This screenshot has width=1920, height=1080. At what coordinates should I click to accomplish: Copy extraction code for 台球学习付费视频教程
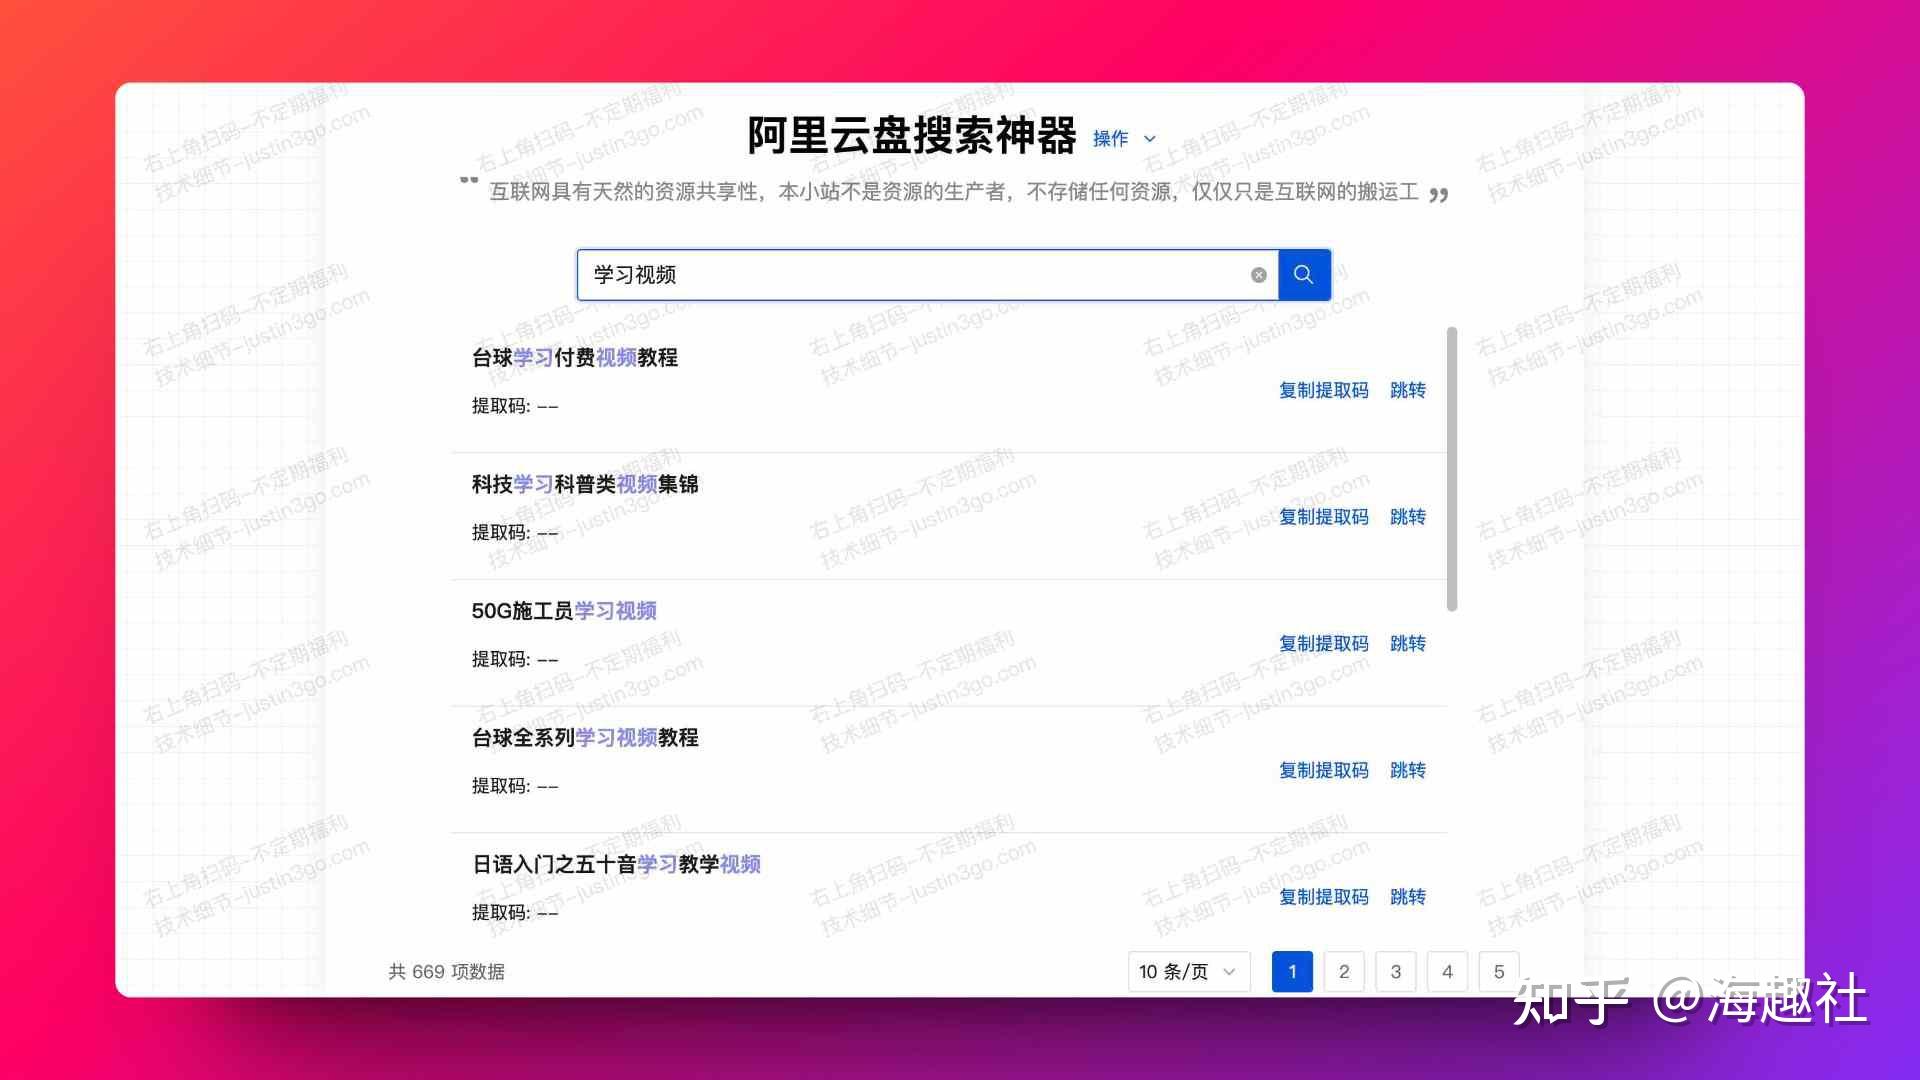1324,390
